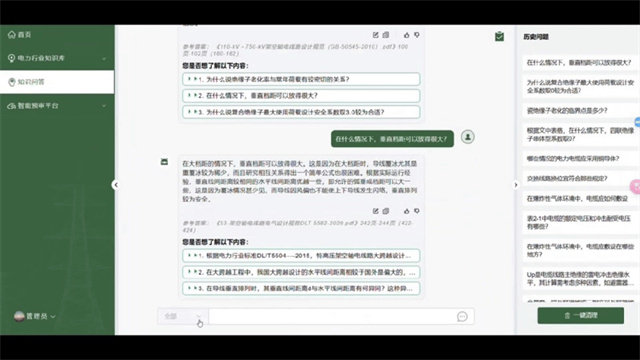Copy the second answer using the copy icon
This screenshot has height=360, width=640.
(386, 211)
